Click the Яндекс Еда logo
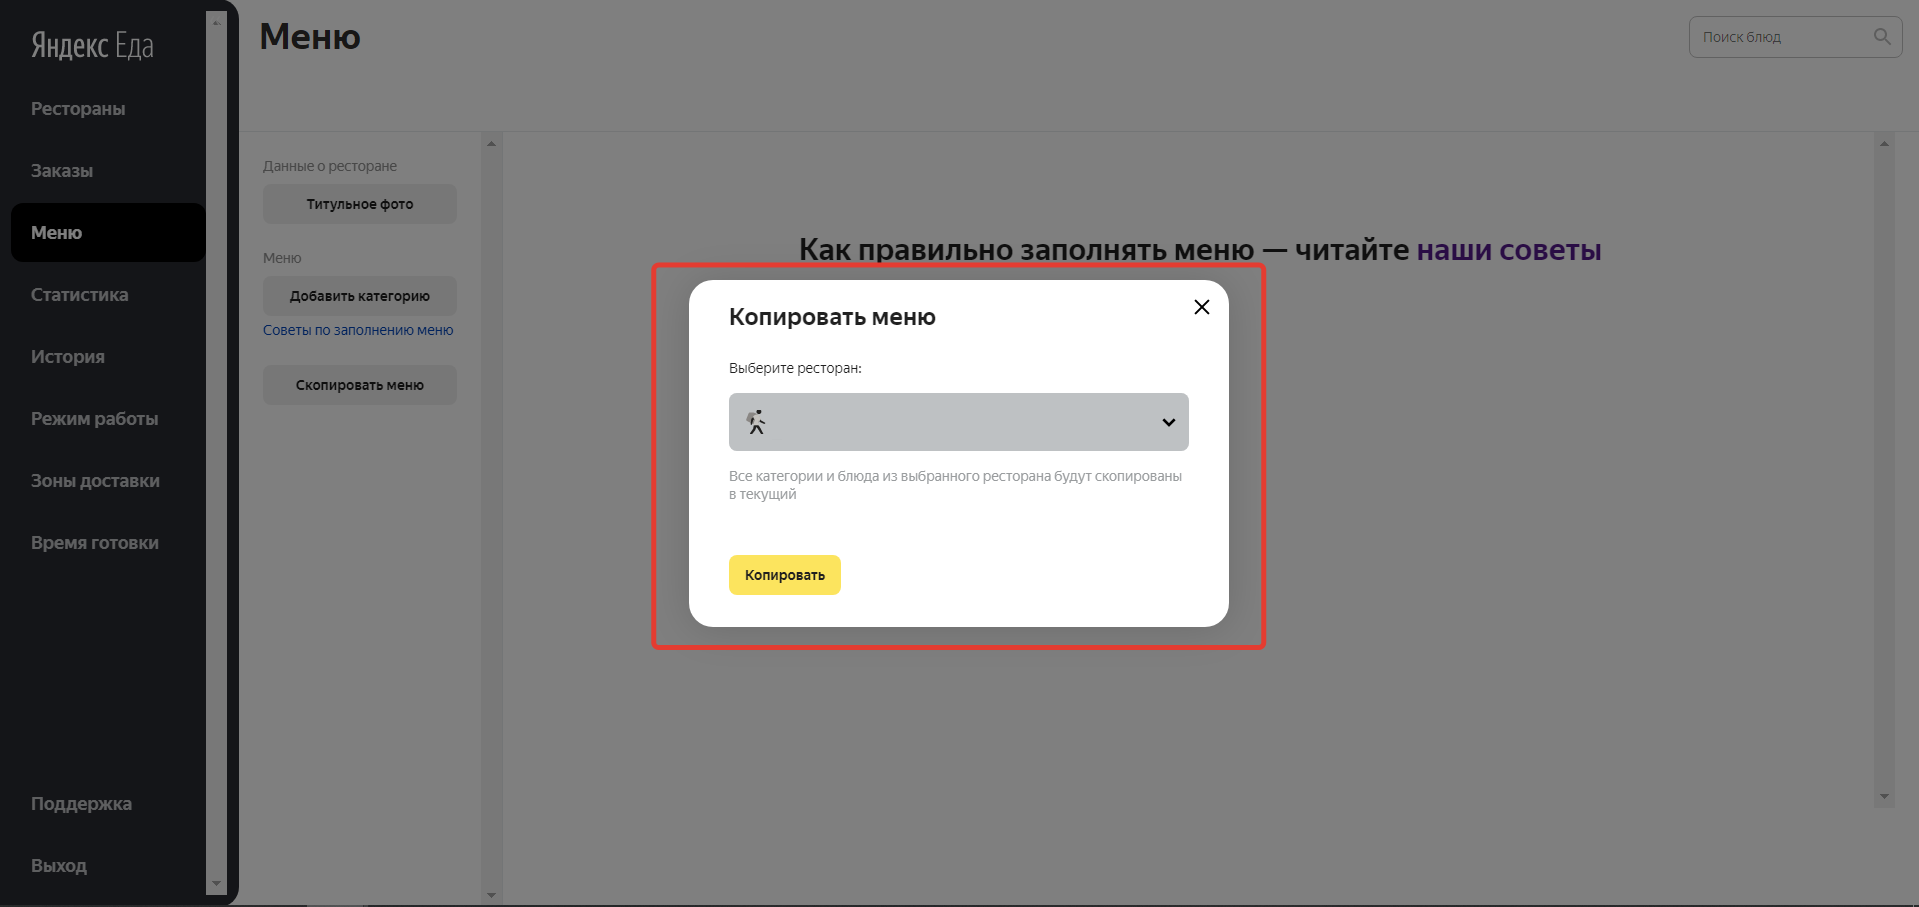This screenshot has height=907, width=1919. tap(92, 46)
